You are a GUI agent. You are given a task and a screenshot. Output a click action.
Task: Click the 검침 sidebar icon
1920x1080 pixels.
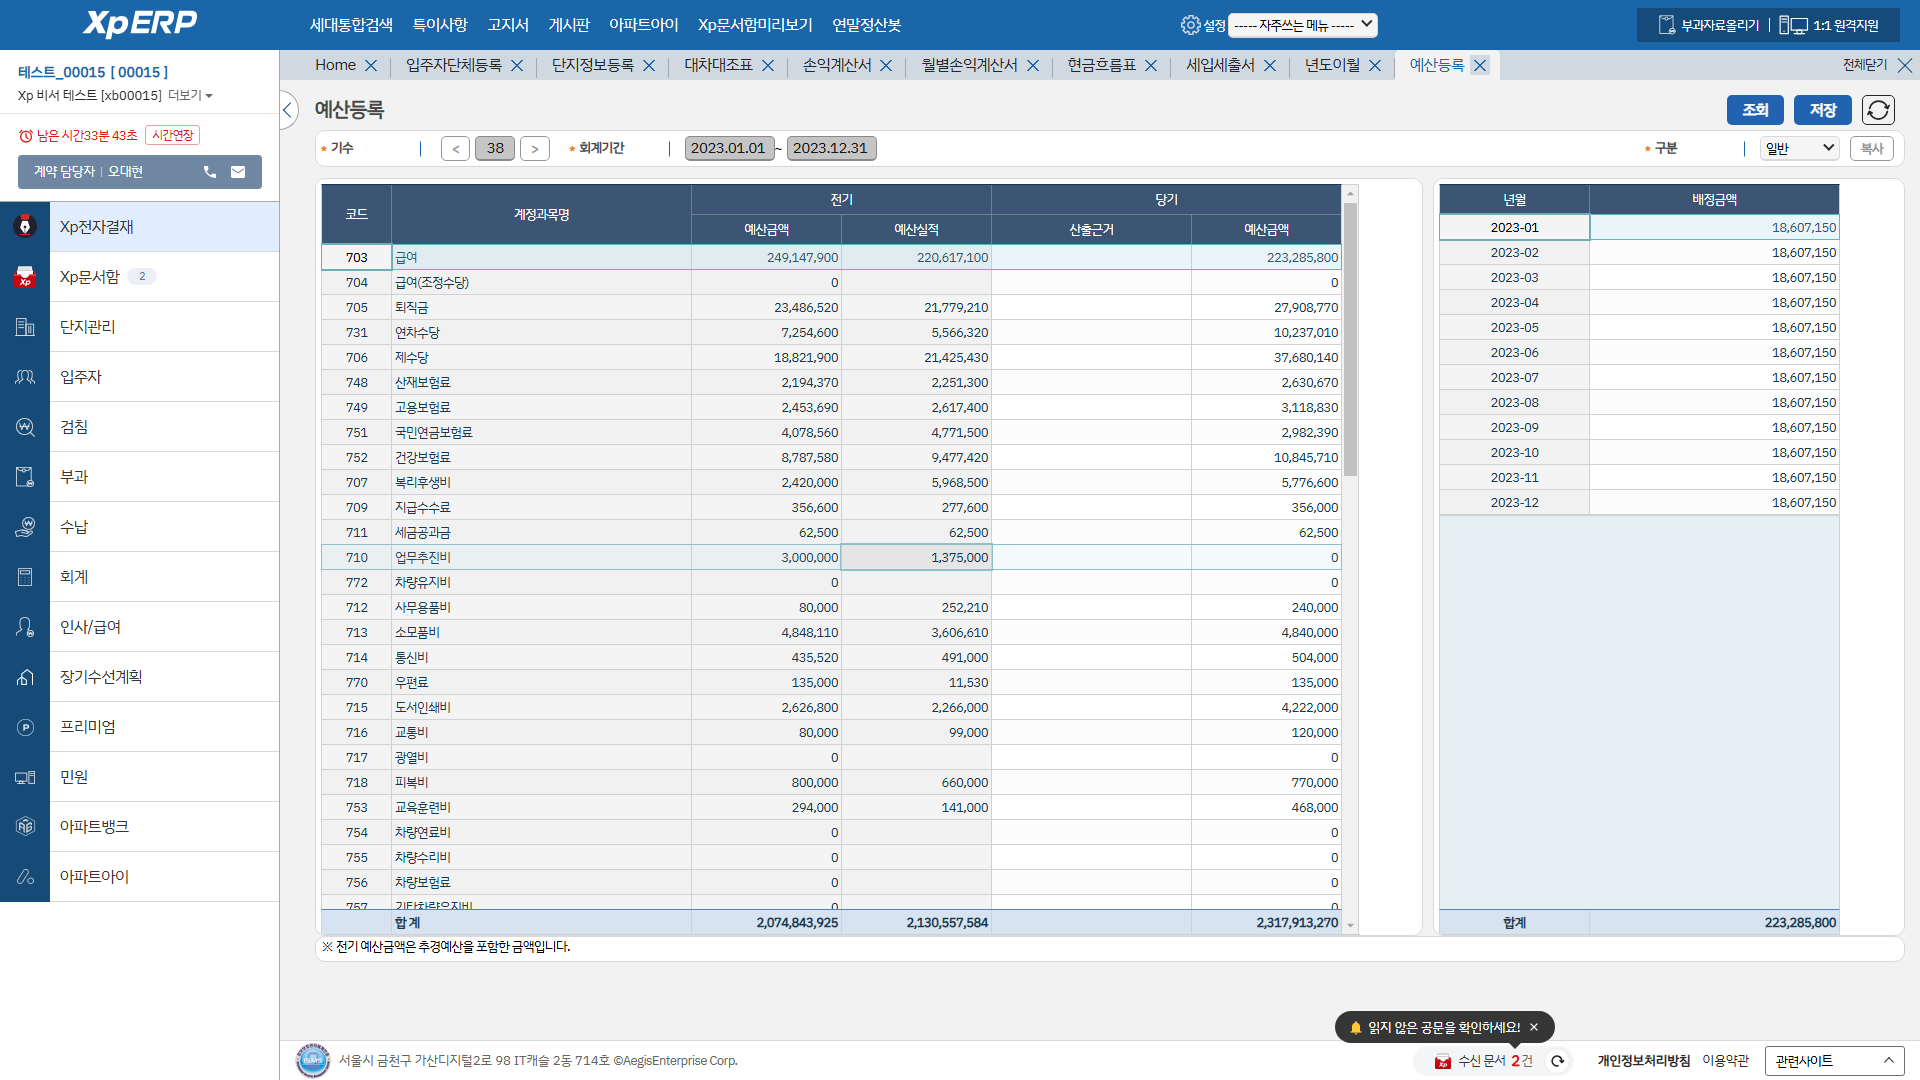25,427
